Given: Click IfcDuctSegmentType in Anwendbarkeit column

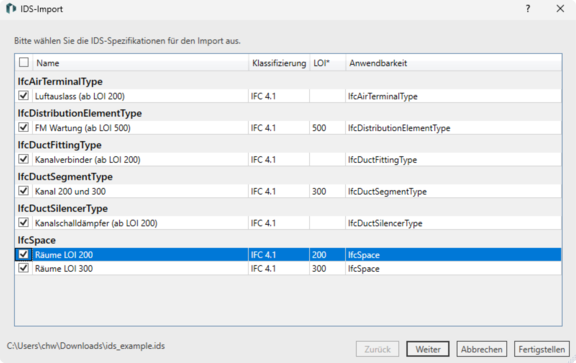Looking at the screenshot, I should click(387, 191).
